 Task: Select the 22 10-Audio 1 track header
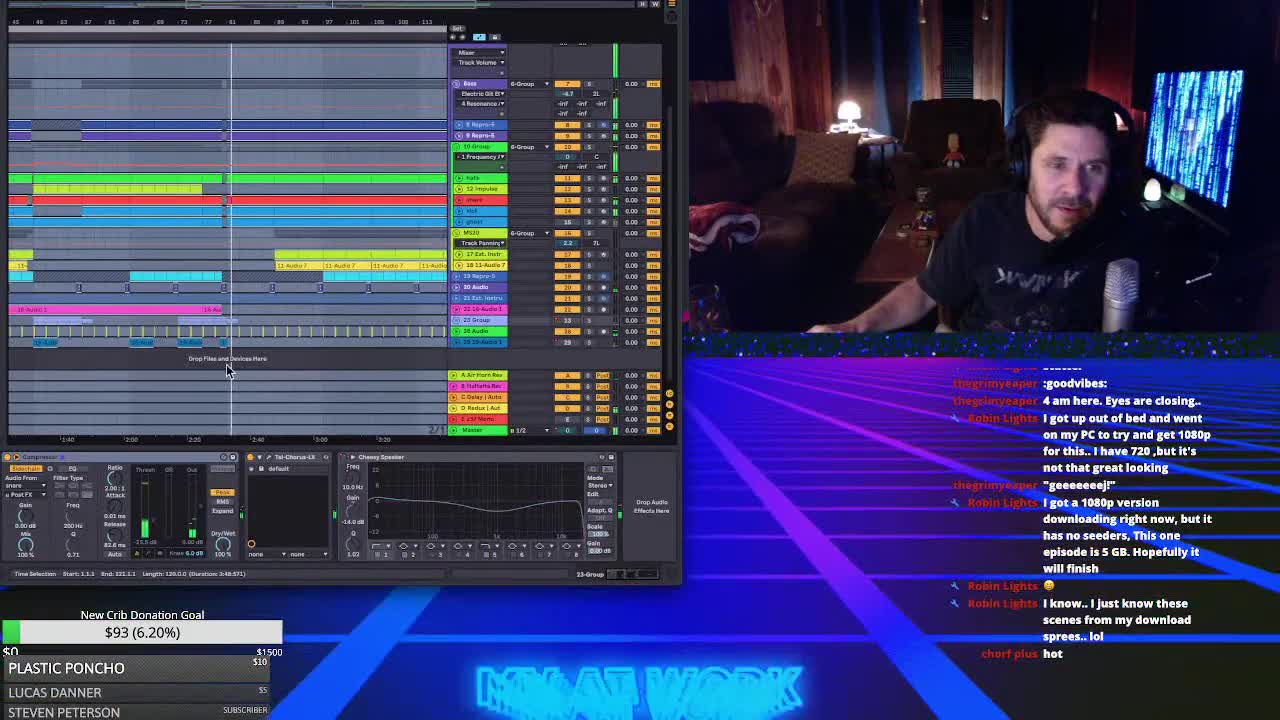(x=479, y=309)
